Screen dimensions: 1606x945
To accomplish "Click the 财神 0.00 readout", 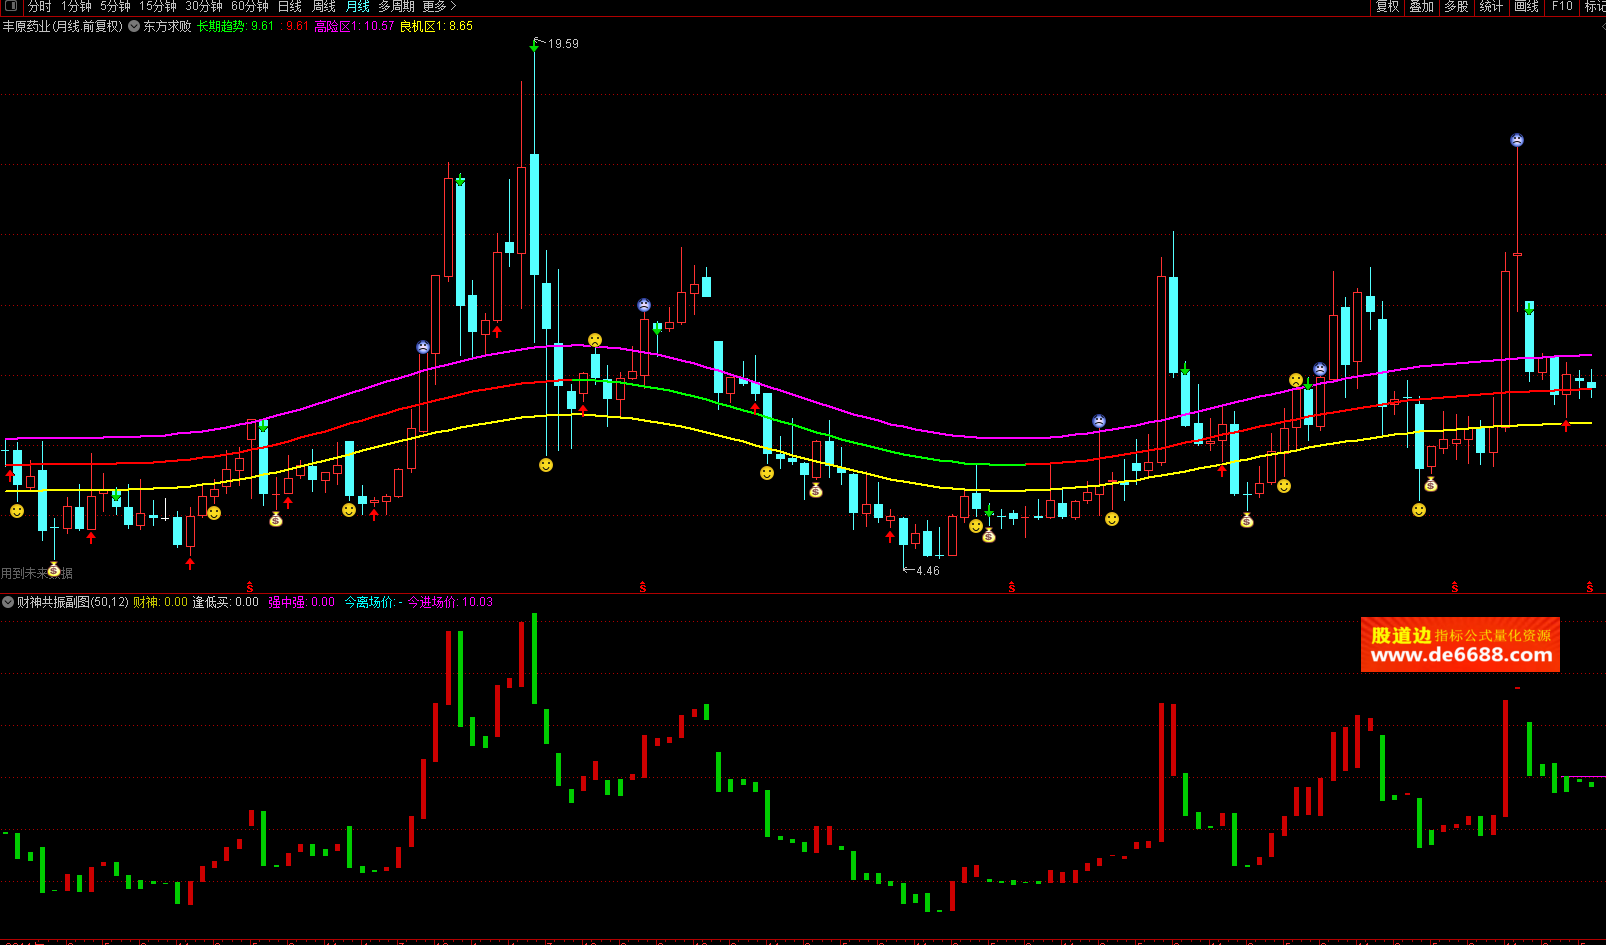I will tap(160, 602).
